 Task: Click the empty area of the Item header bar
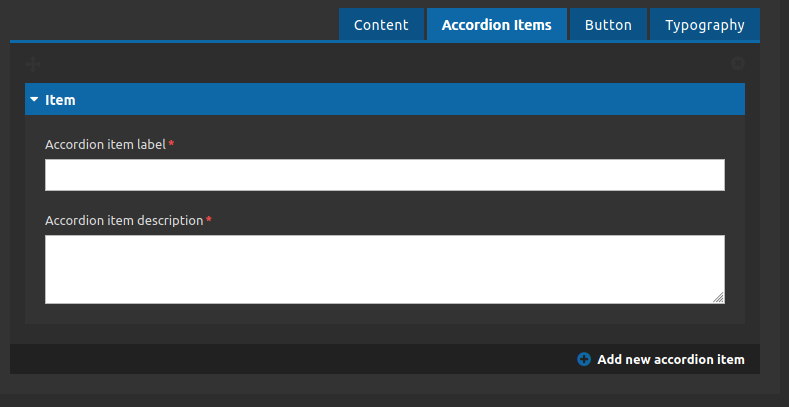click(400, 100)
